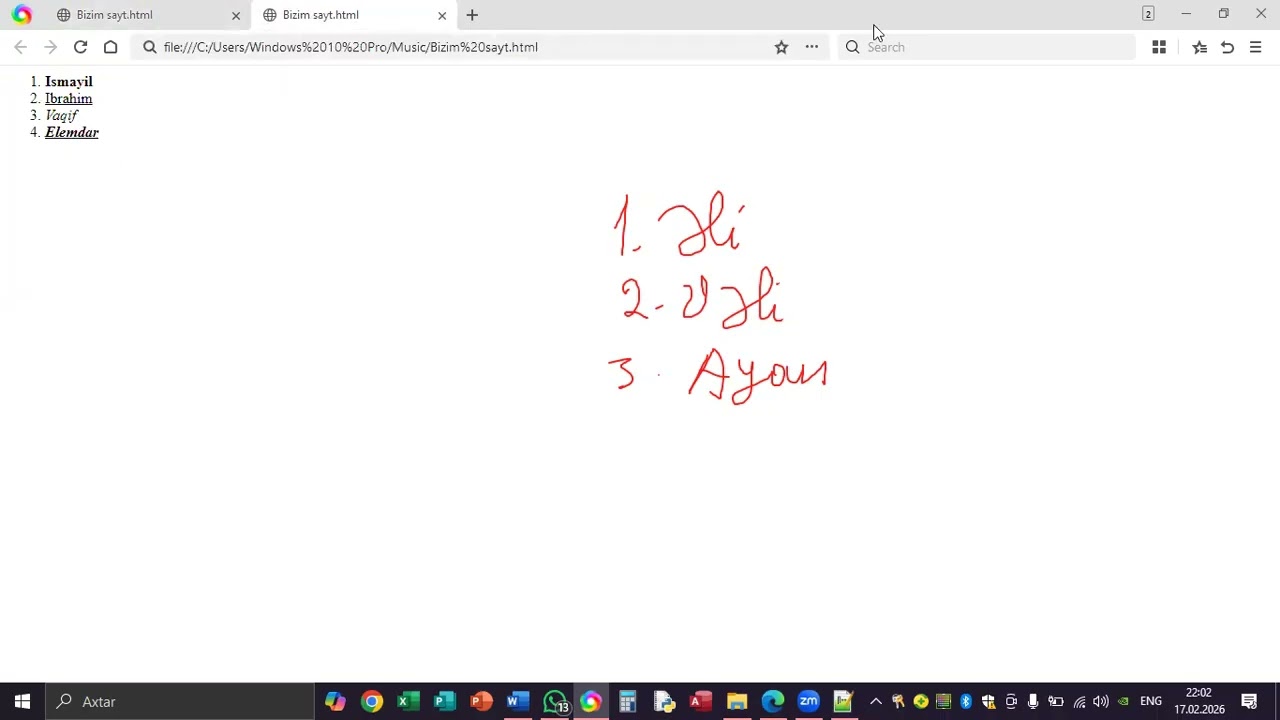Click the list item Ismayil
Image resolution: width=1280 pixels, height=720 pixels.
pyautogui.click(x=69, y=81)
